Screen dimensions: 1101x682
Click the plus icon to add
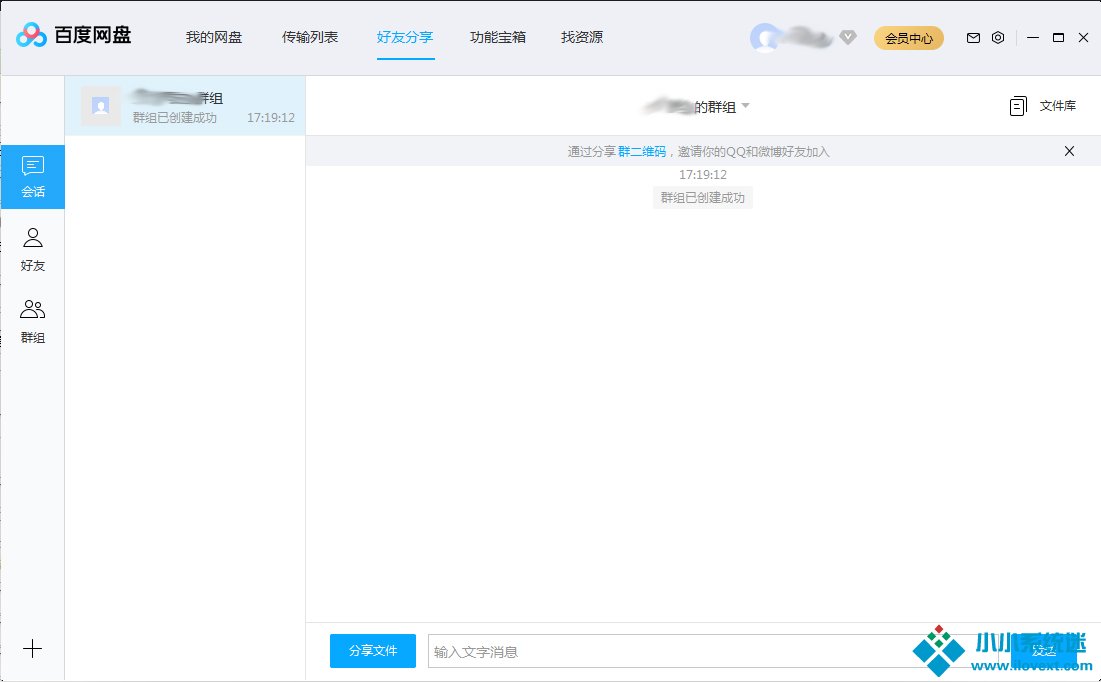(x=33, y=649)
